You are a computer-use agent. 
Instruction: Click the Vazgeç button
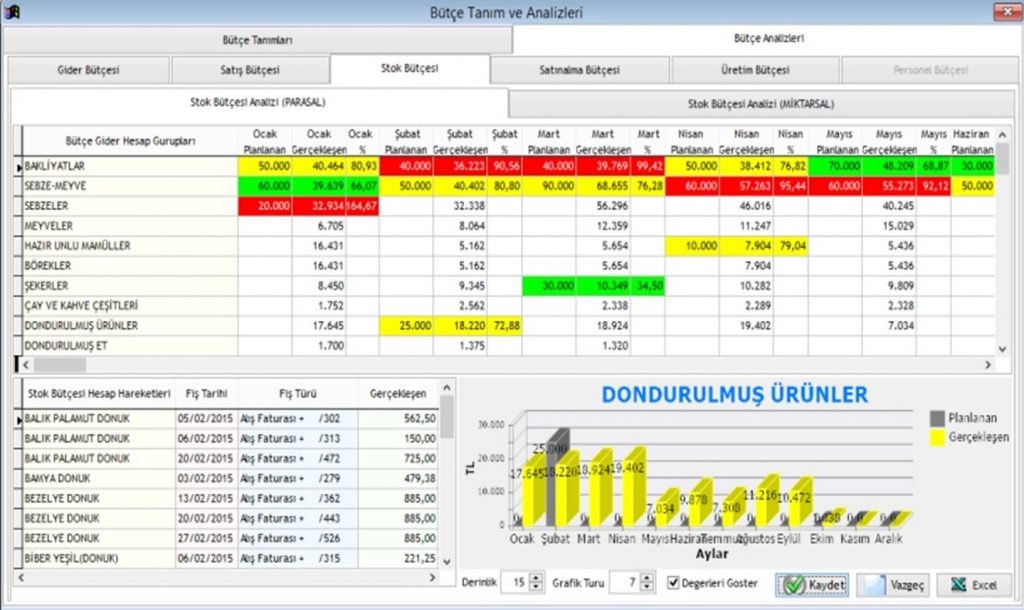(x=893, y=585)
